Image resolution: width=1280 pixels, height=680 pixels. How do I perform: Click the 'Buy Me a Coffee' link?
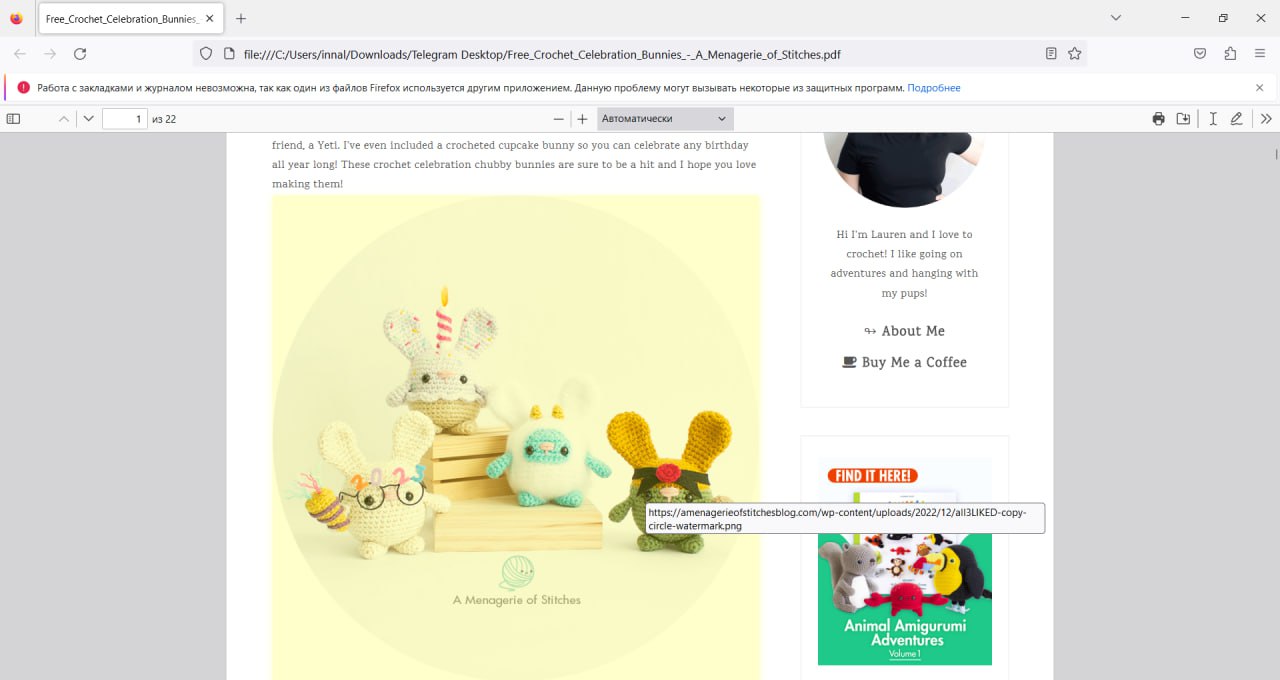(x=905, y=362)
